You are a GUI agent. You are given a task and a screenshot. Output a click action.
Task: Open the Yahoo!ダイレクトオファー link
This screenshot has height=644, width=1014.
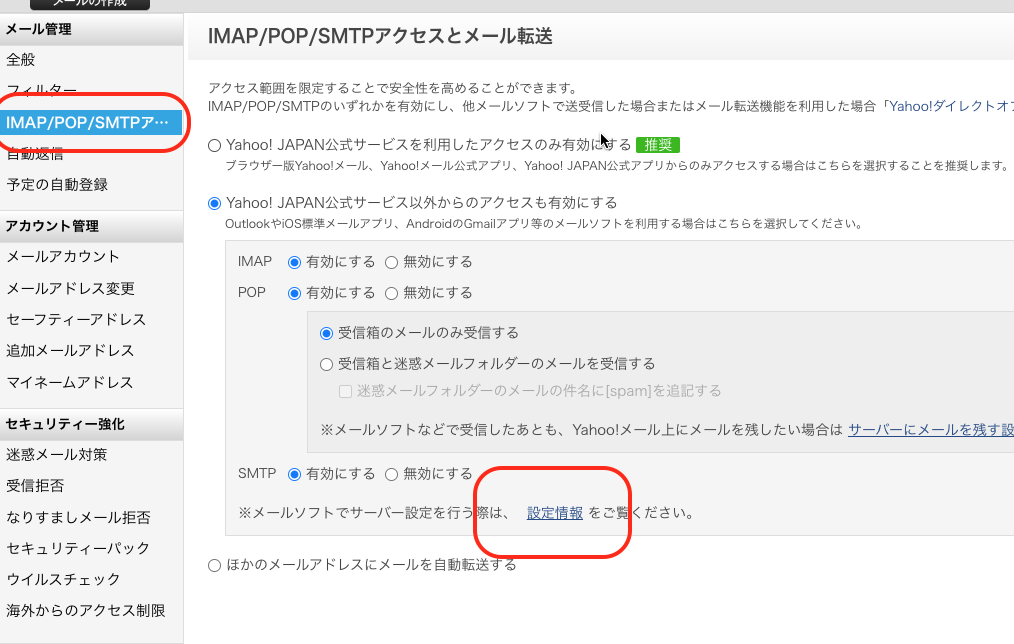click(x=951, y=106)
